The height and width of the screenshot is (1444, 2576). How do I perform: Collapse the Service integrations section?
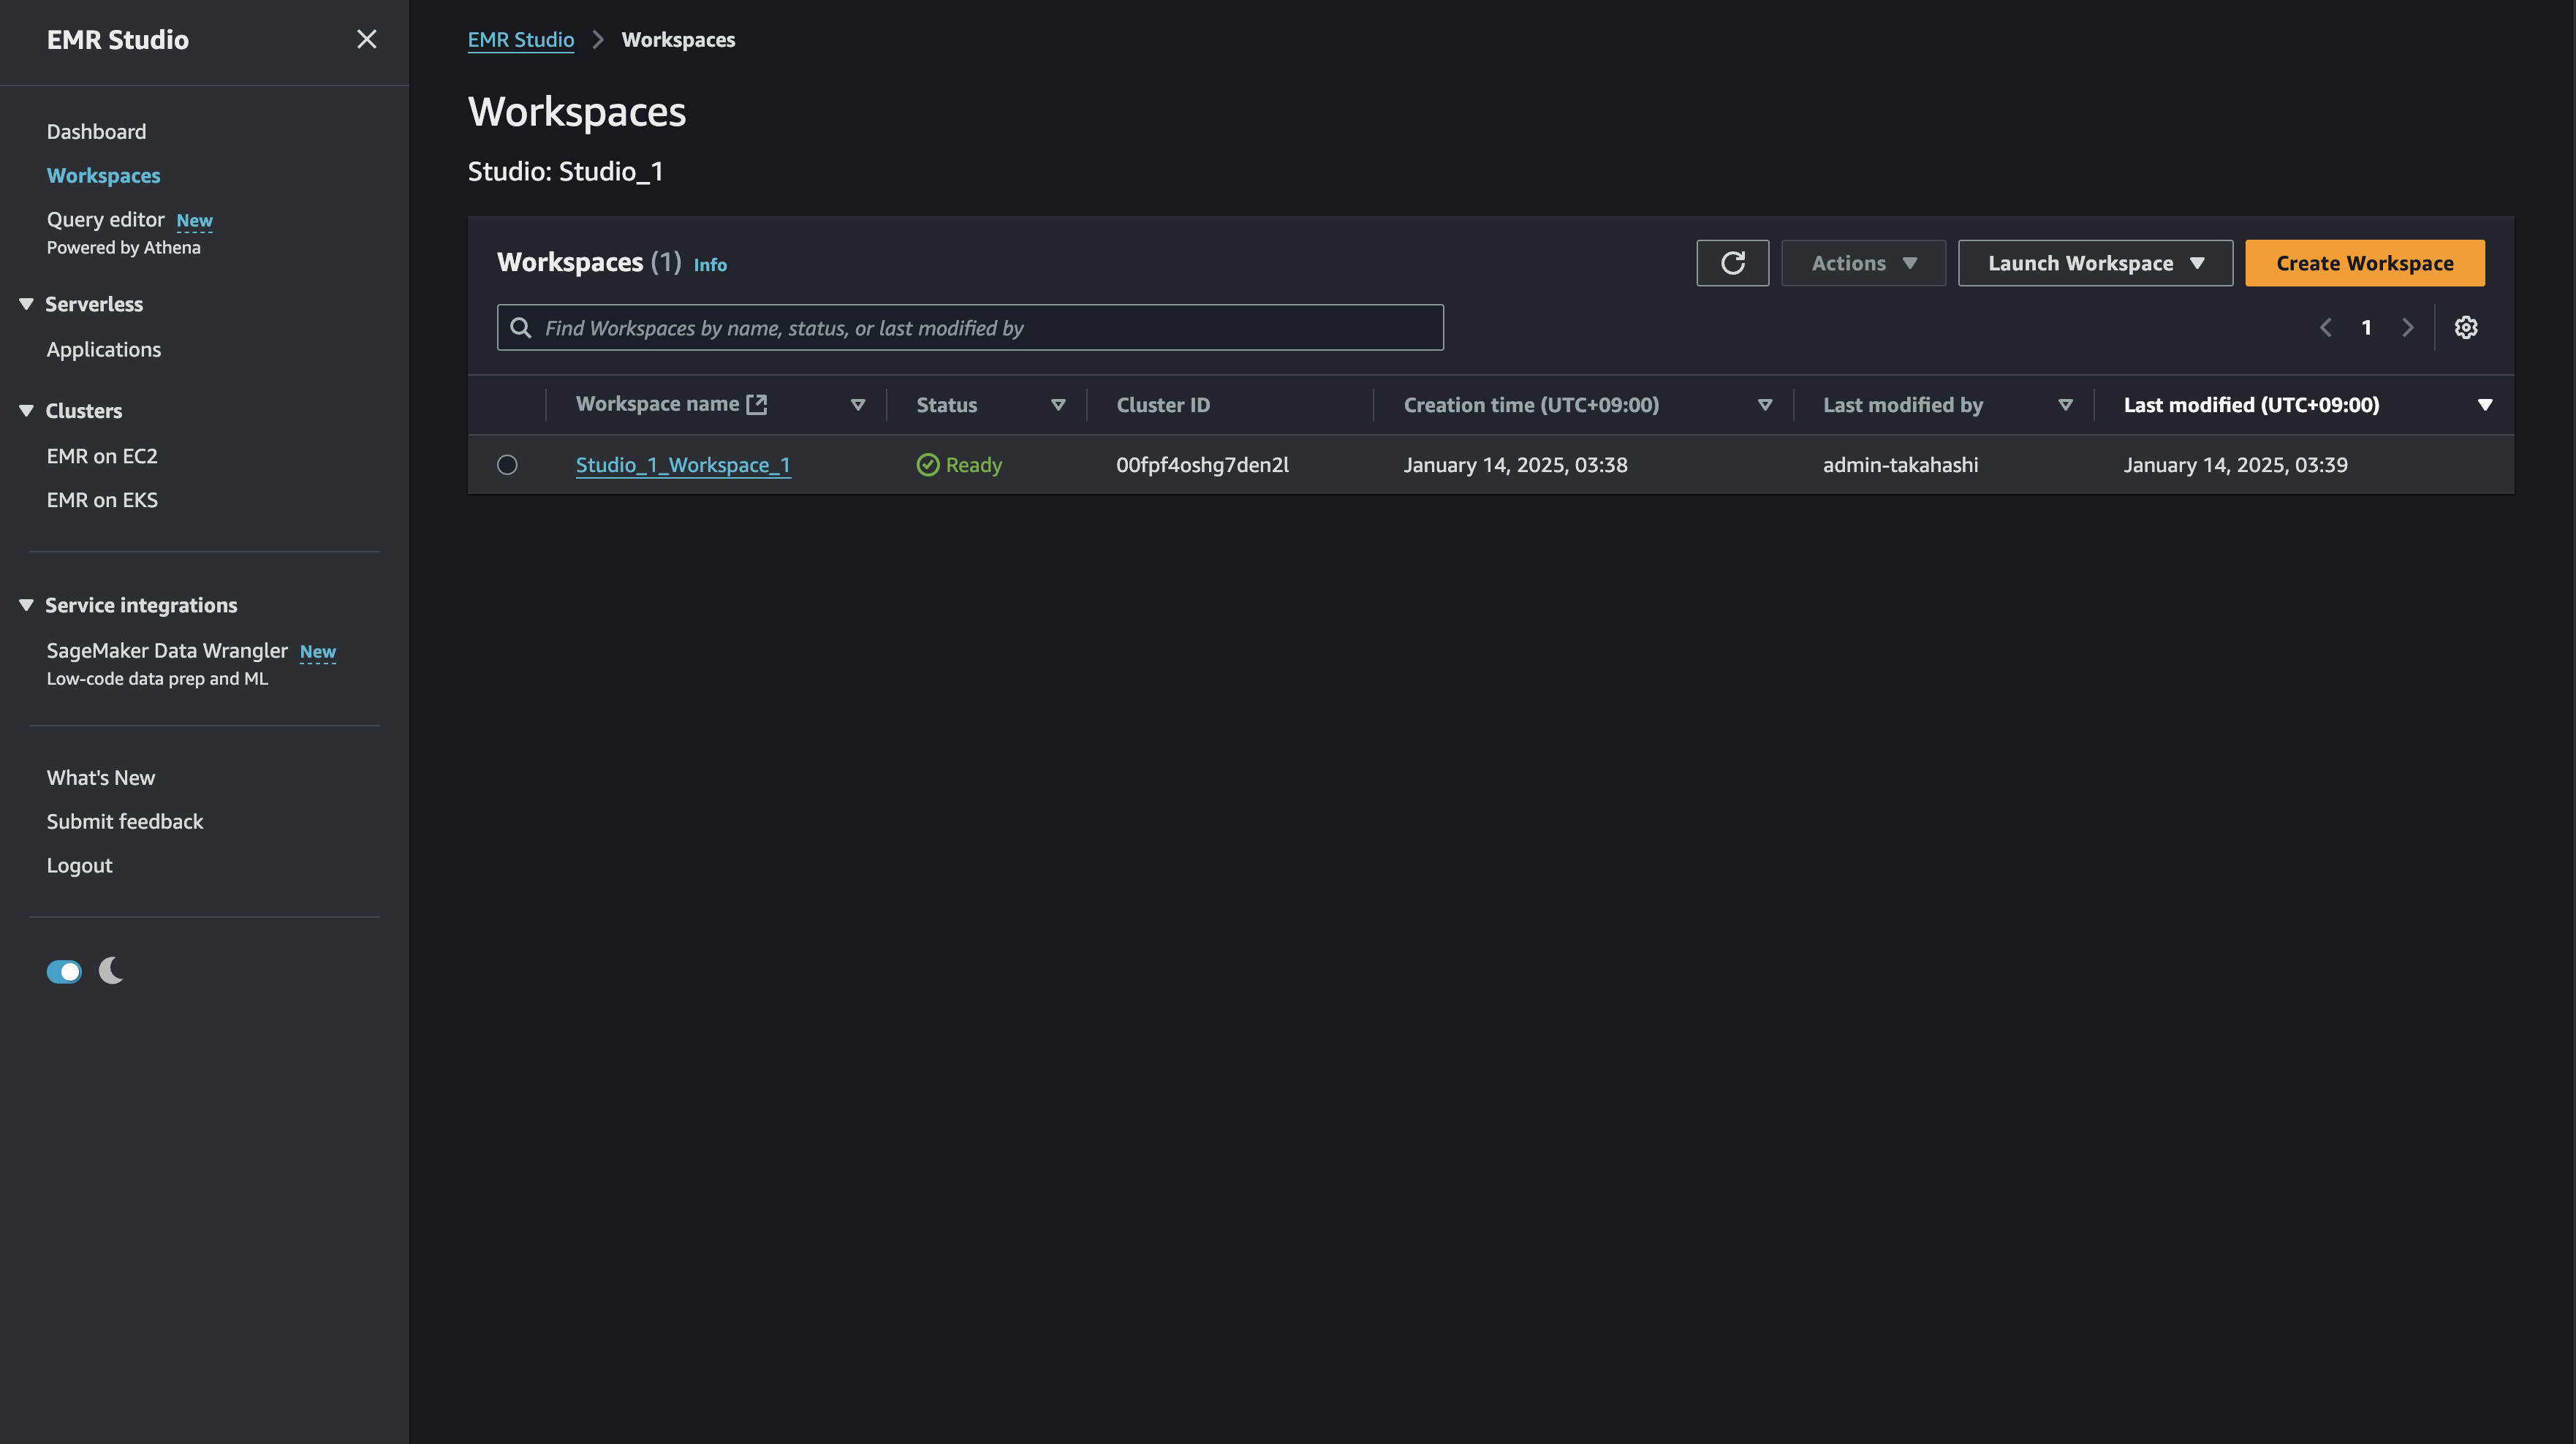(x=26, y=605)
